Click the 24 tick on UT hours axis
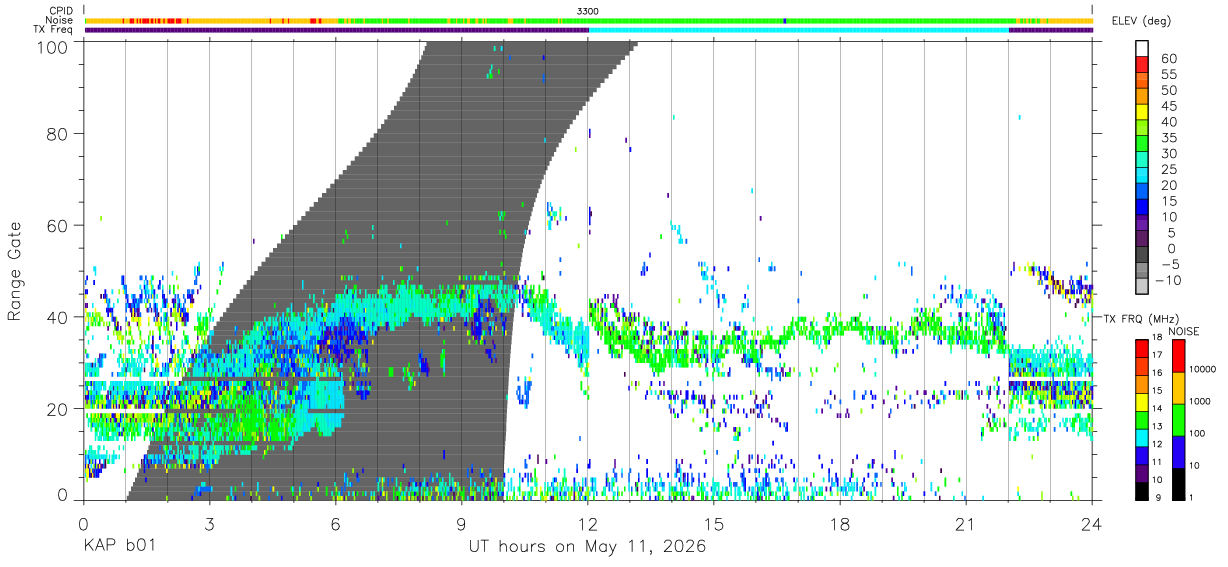The height and width of the screenshot is (567, 1228). tap(1092, 524)
